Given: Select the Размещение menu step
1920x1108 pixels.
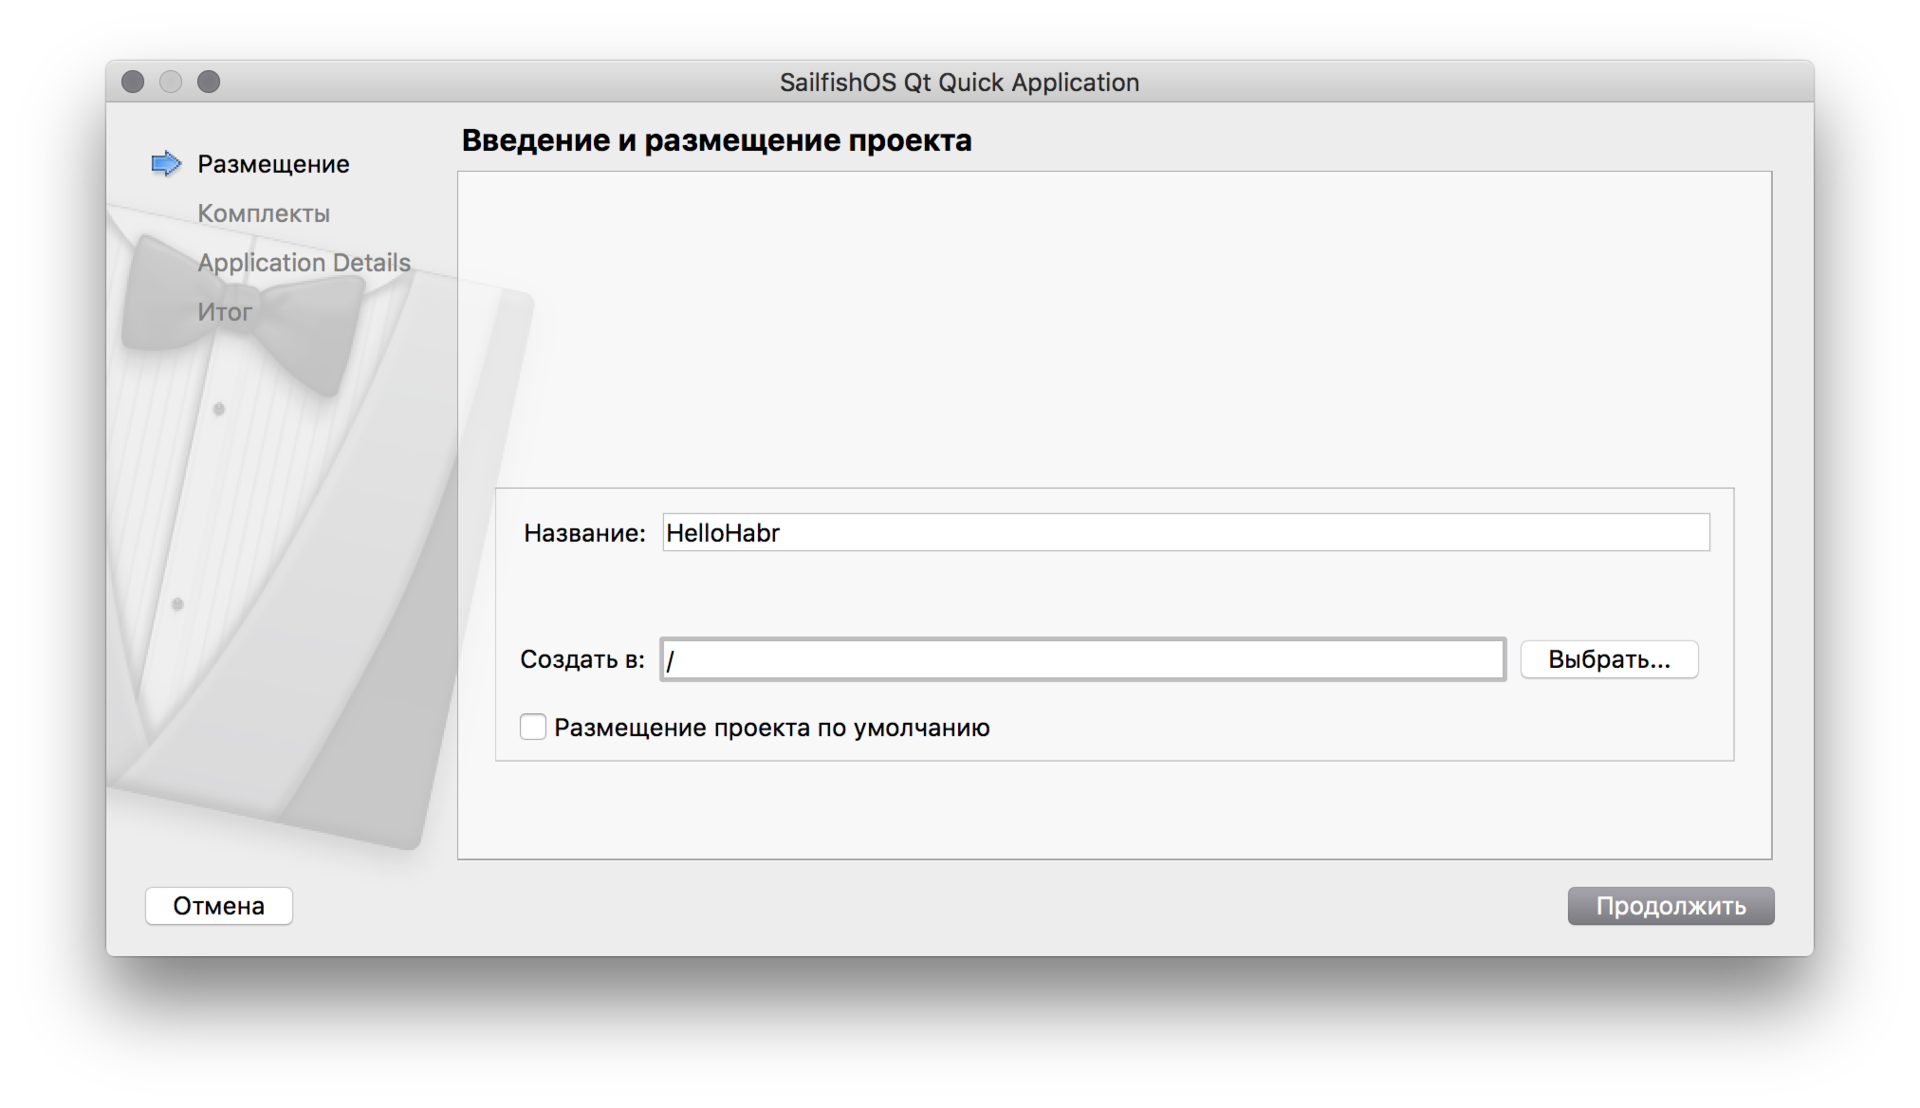Looking at the screenshot, I should point(273,164).
